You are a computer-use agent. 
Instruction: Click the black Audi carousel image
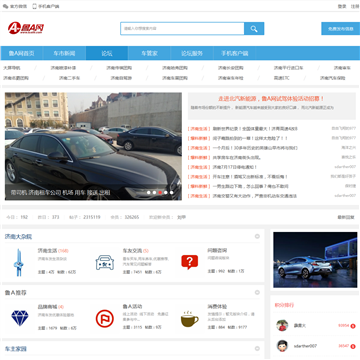coord(93,146)
